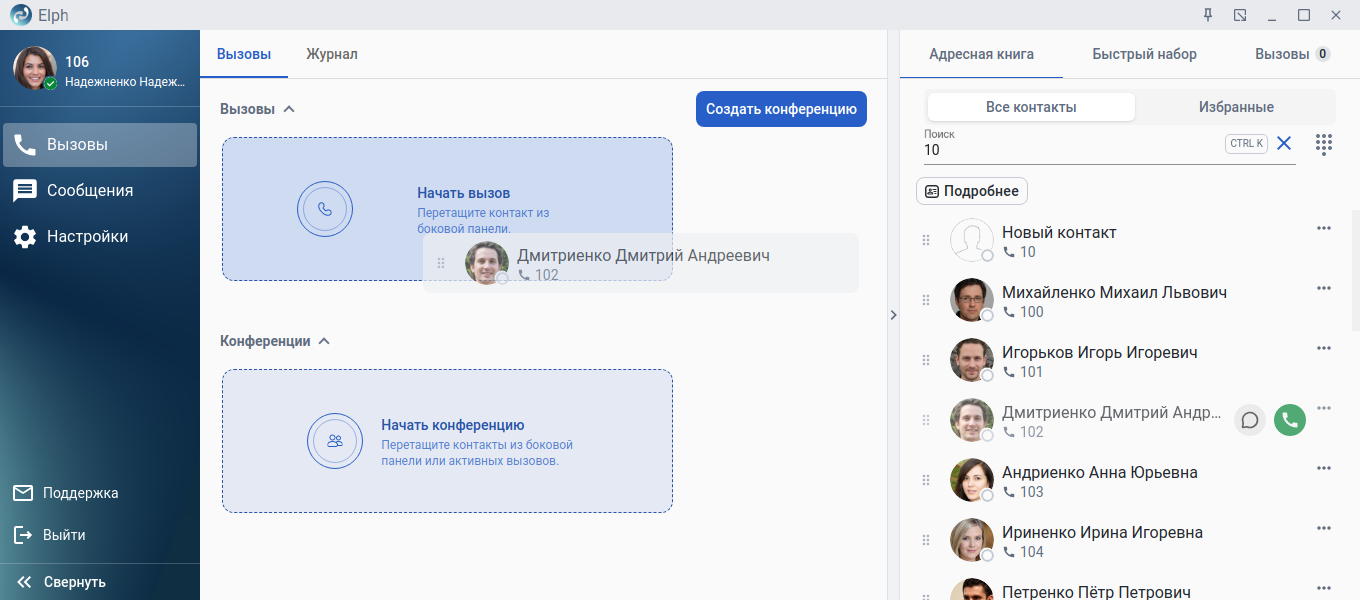Switch to compact window mode icon

1240,15
